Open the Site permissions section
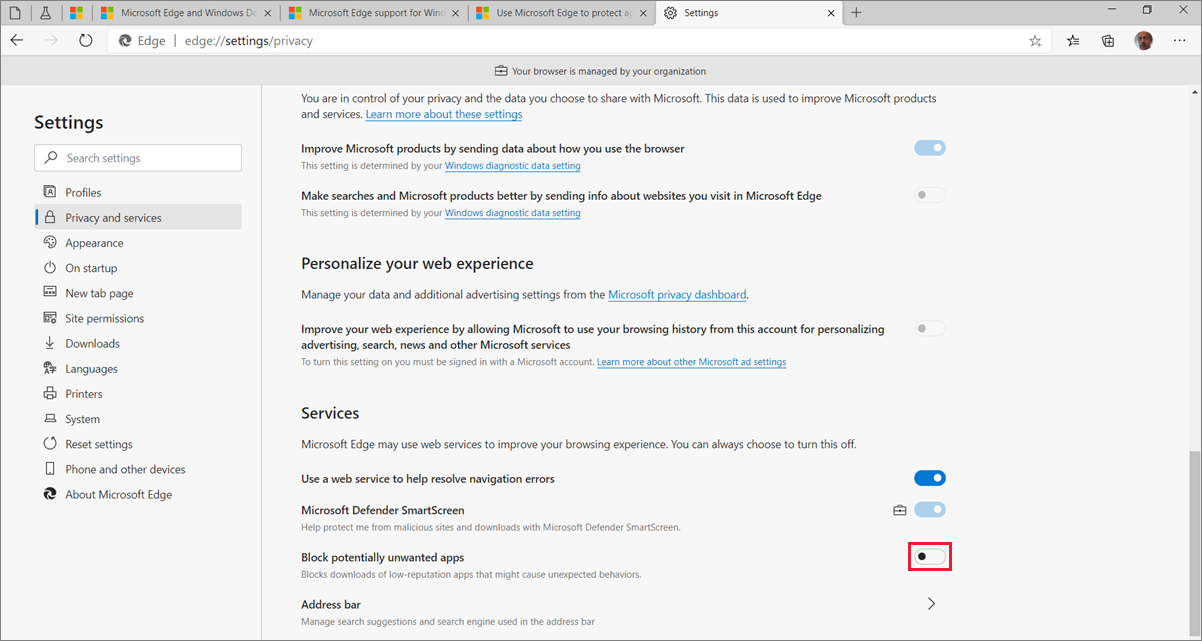Image resolution: width=1202 pixels, height=641 pixels. pyautogui.click(x=104, y=317)
